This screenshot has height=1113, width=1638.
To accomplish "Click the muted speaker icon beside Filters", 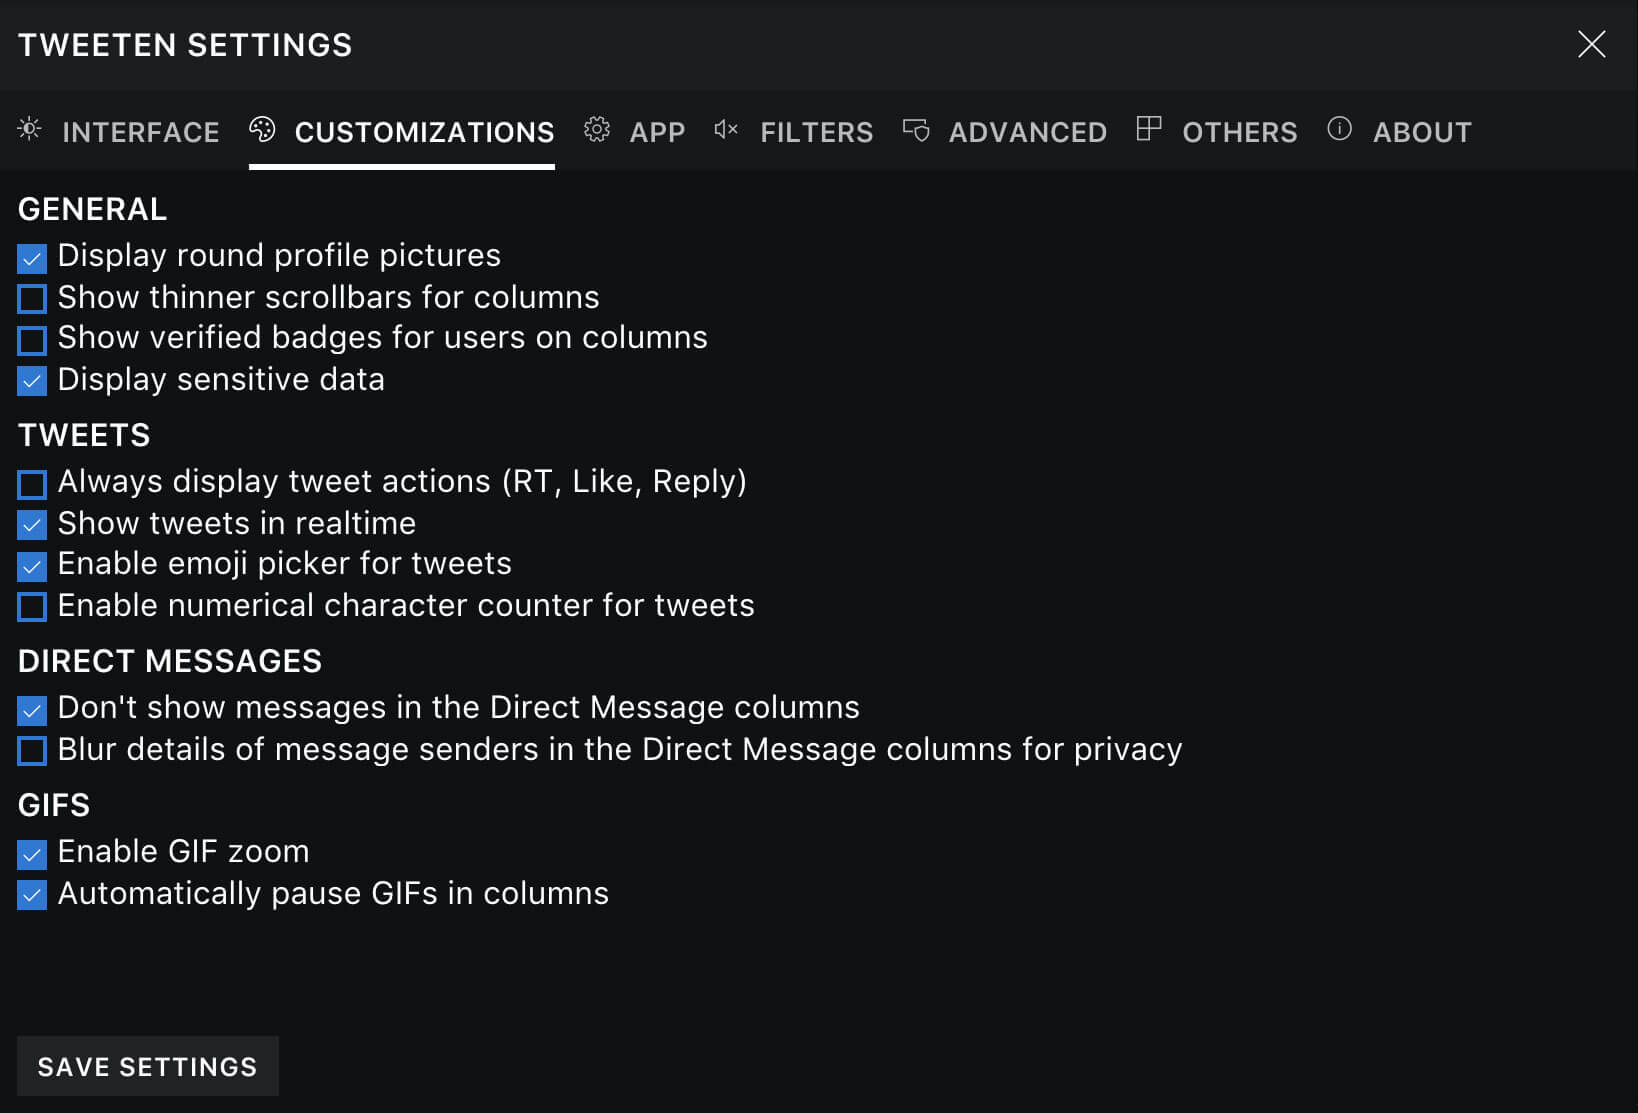I will coord(726,129).
